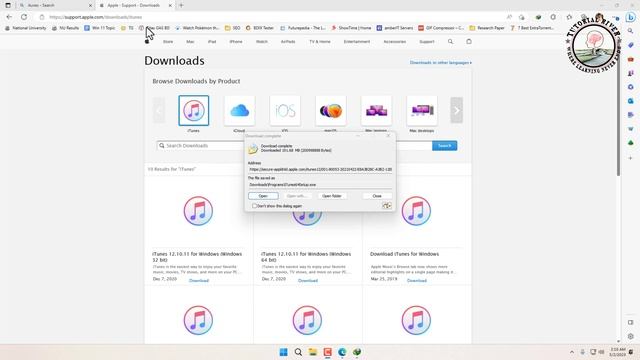Click the Download iTunes for Windows thumbnail
Viewport: 640px width, 360px height.
416,211
